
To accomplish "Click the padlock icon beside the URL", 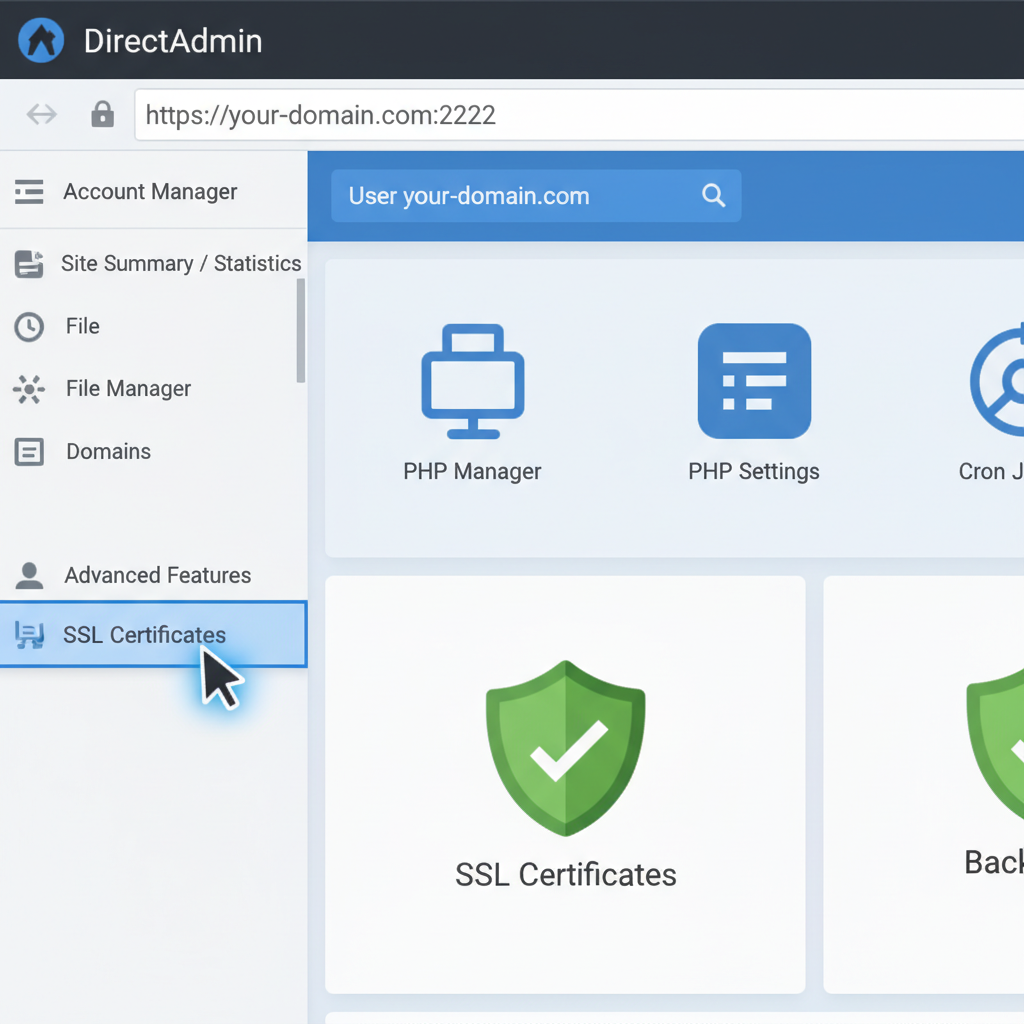I will coord(102,115).
